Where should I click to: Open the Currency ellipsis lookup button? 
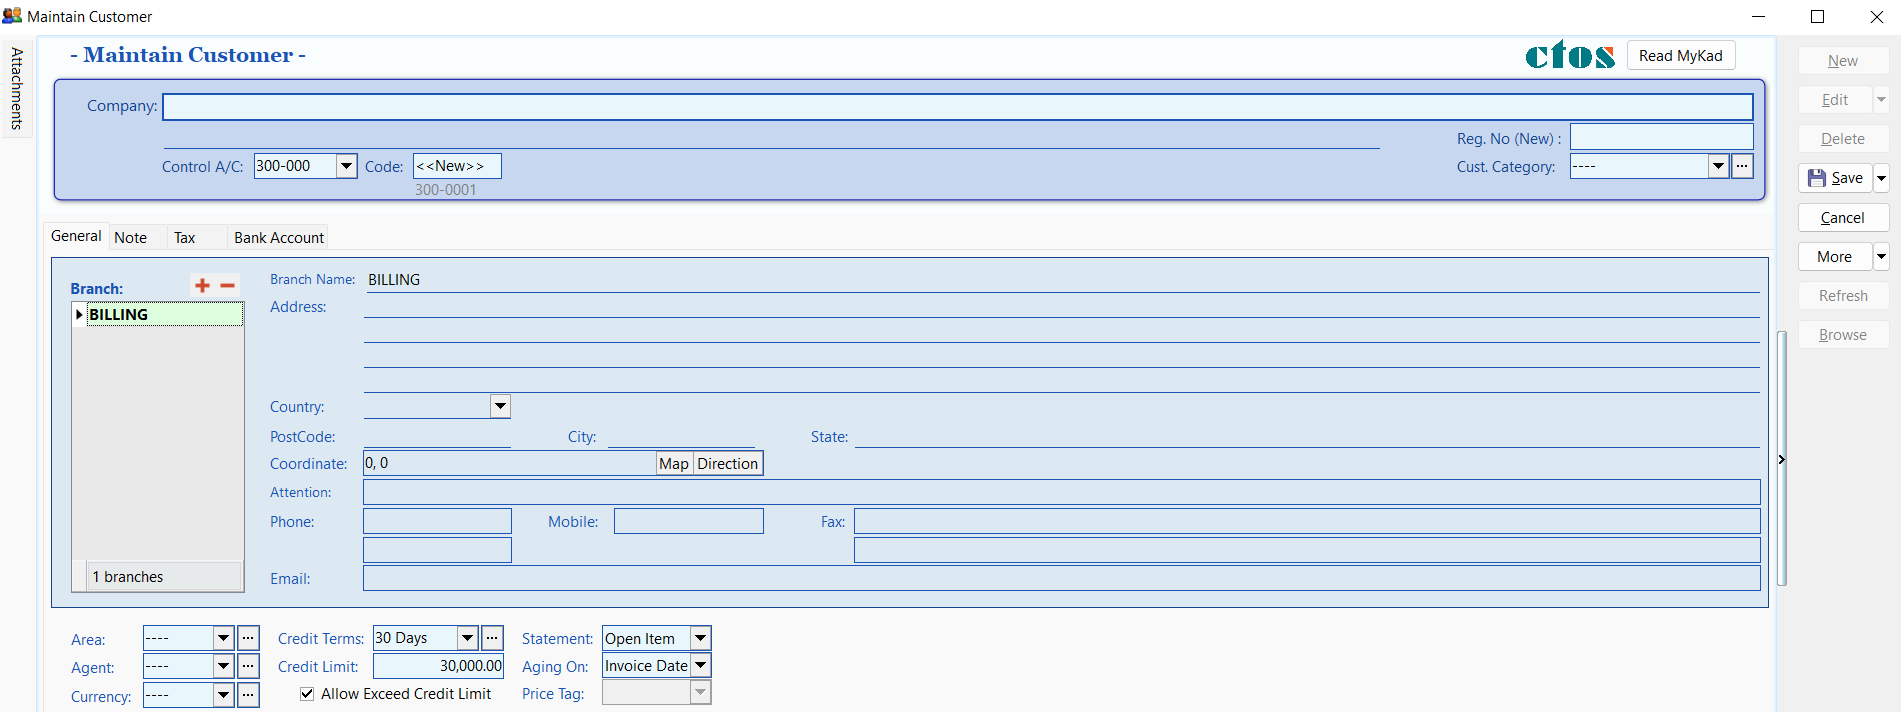249,695
